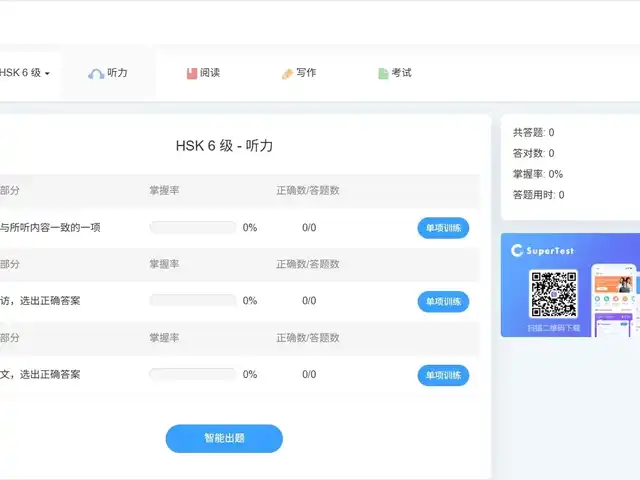Click the QR code in the SuperTest banner
The width and height of the screenshot is (640, 480).
(x=553, y=294)
